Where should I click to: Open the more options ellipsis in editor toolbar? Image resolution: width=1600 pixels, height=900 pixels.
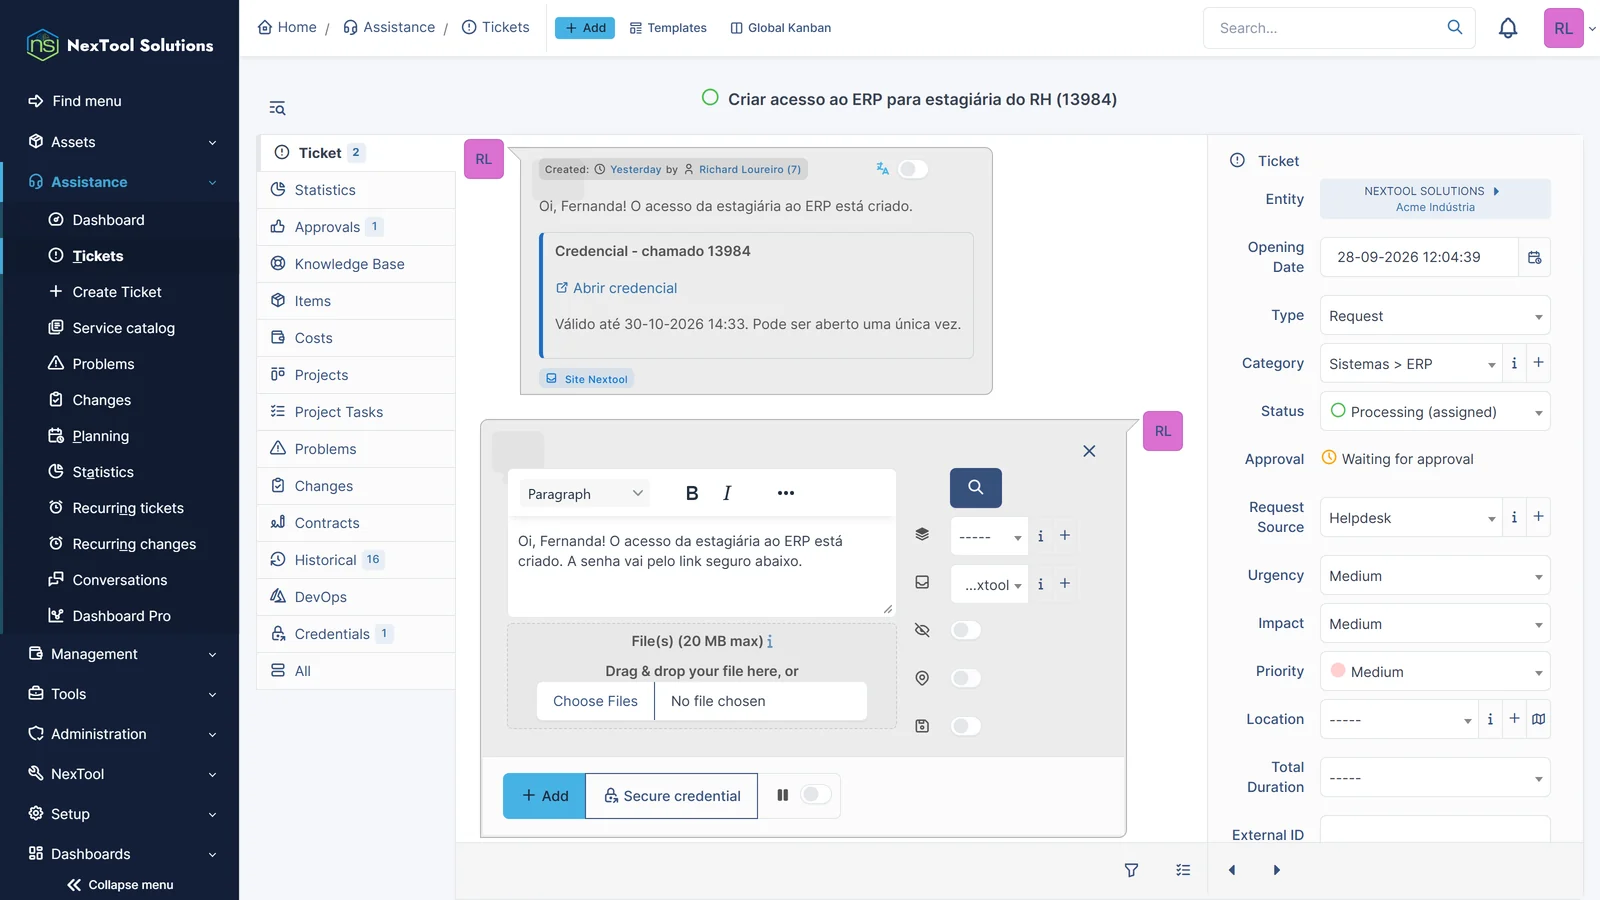click(786, 493)
